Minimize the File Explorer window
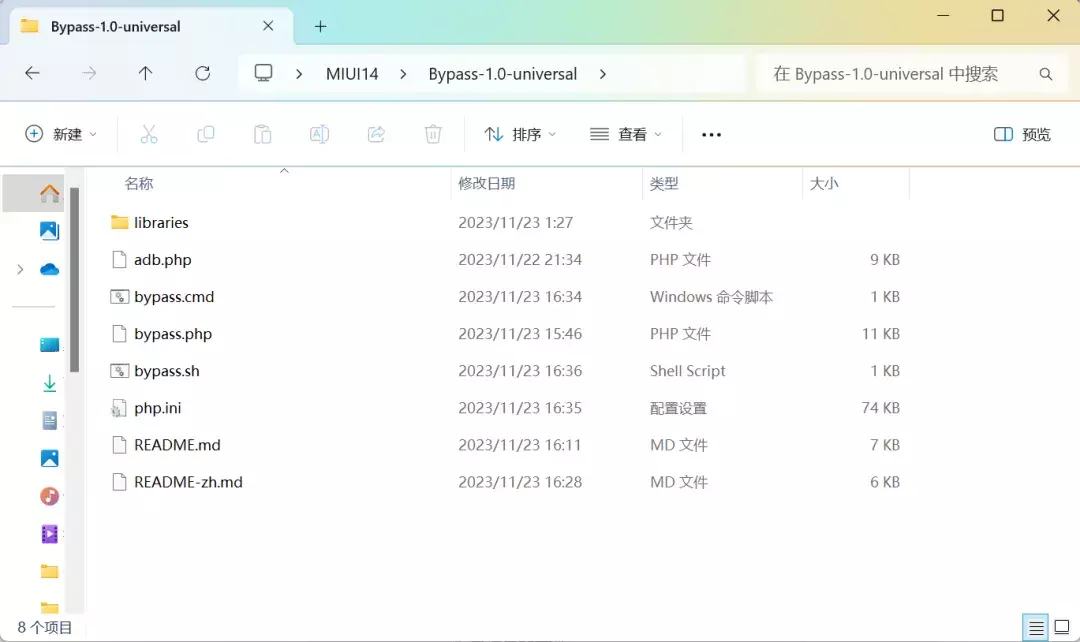 pos(943,15)
